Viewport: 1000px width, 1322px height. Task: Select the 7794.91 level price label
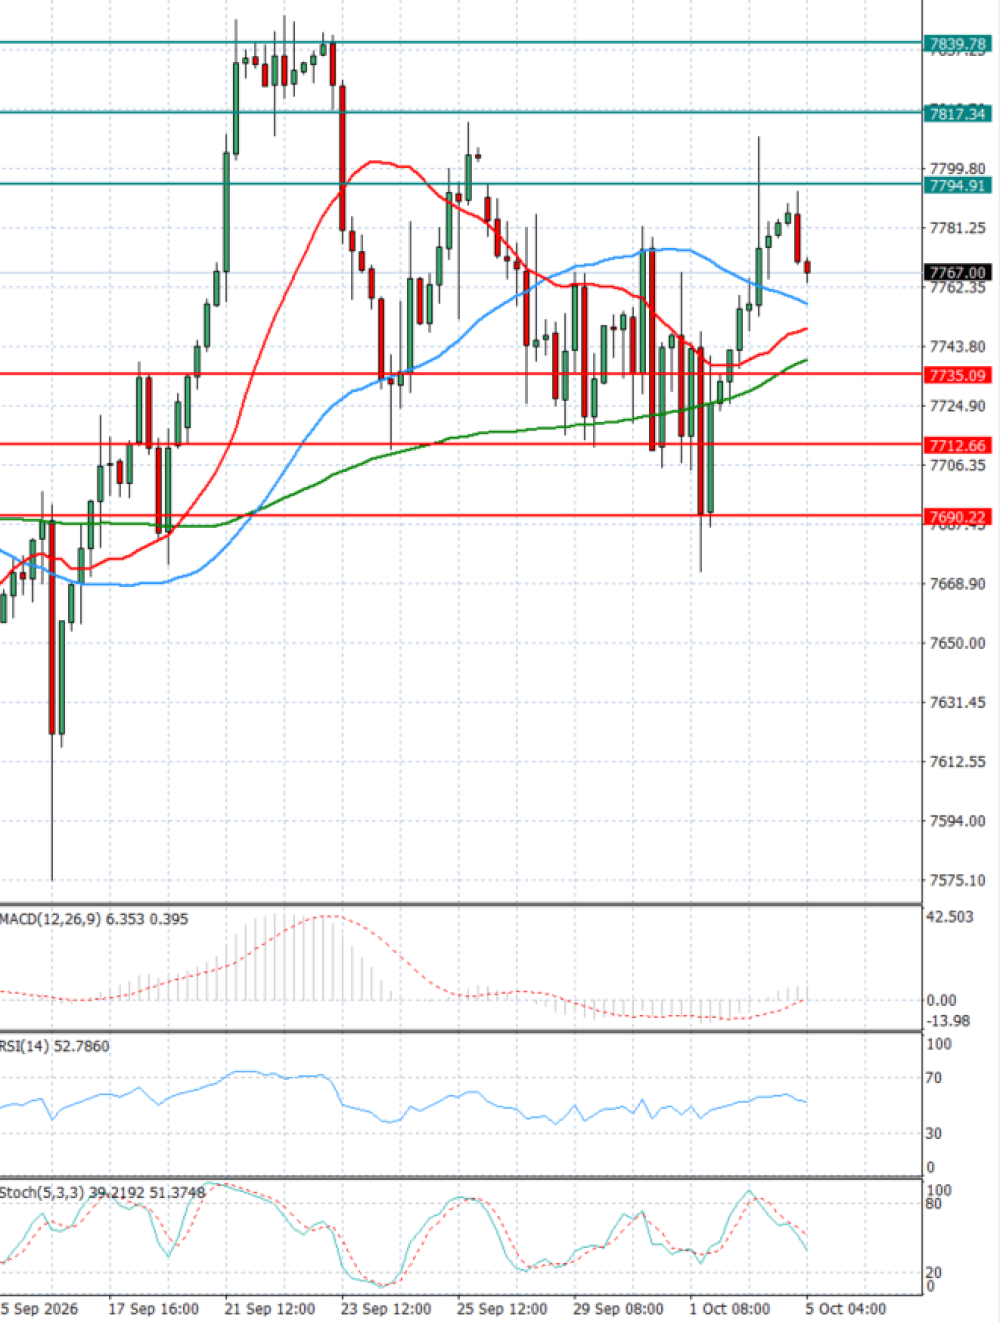(x=958, y=185)
